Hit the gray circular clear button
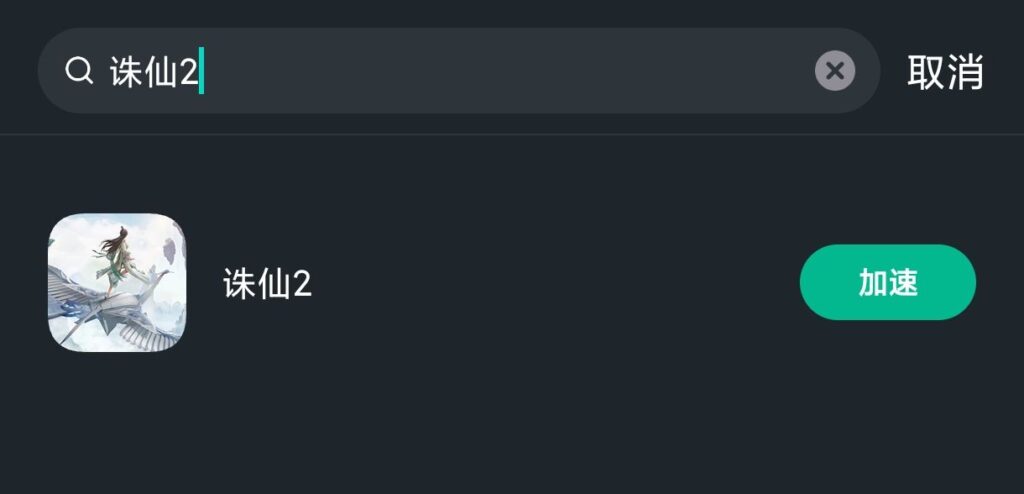The height and width of the screenshot is (494, 1024). point(835,71)
